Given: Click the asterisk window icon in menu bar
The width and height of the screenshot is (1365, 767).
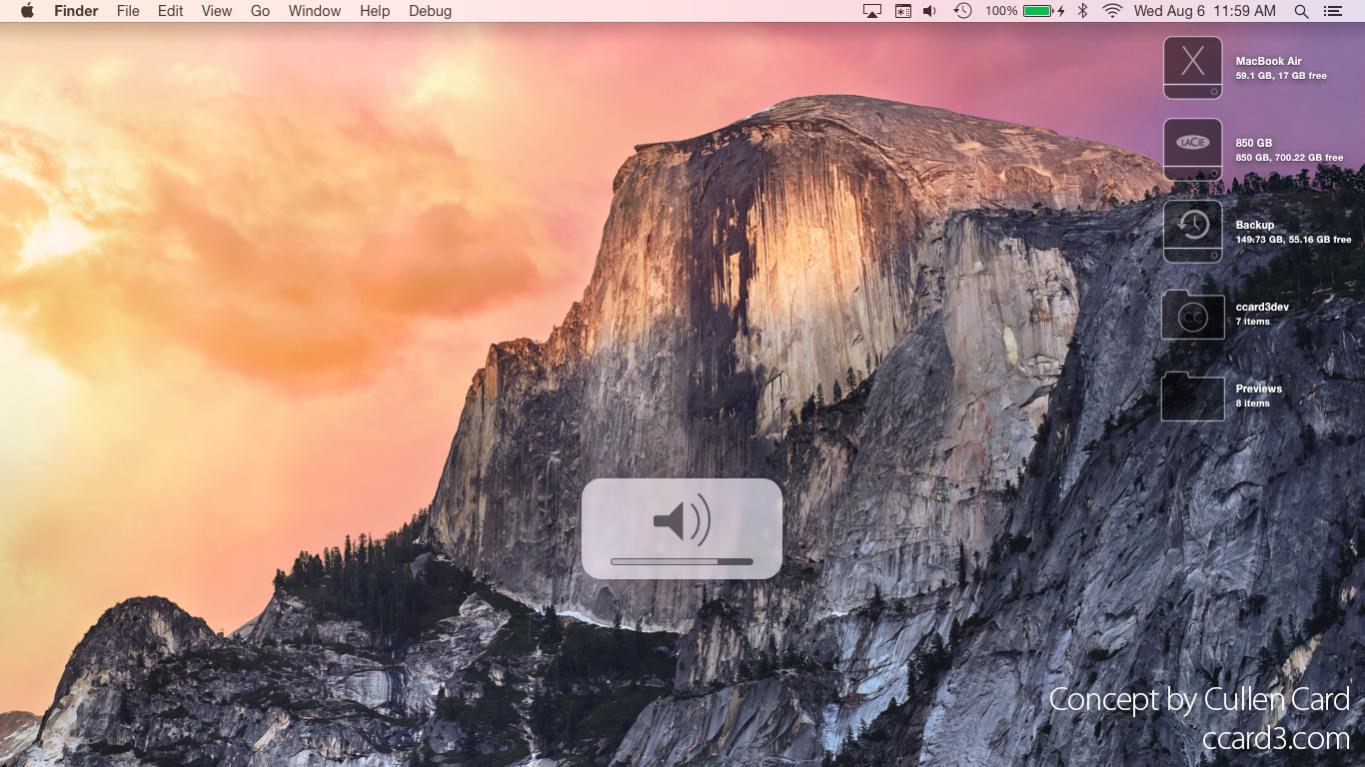Looking at the screenshot, I should click(903, 11).
